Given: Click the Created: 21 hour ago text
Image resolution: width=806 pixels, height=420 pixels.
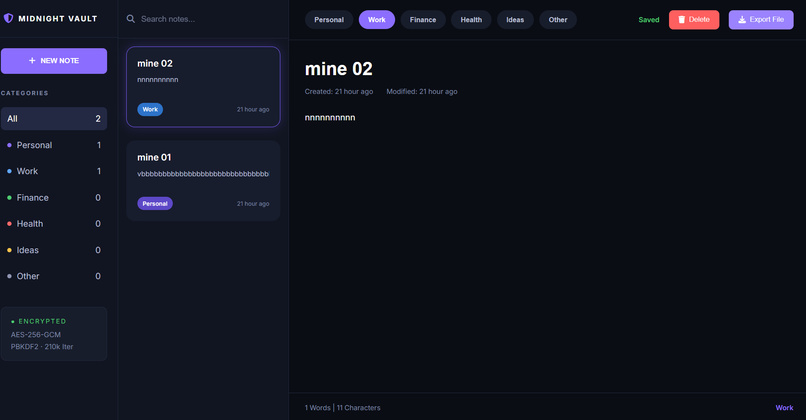Looking at the screenshot, I should 339,92.
